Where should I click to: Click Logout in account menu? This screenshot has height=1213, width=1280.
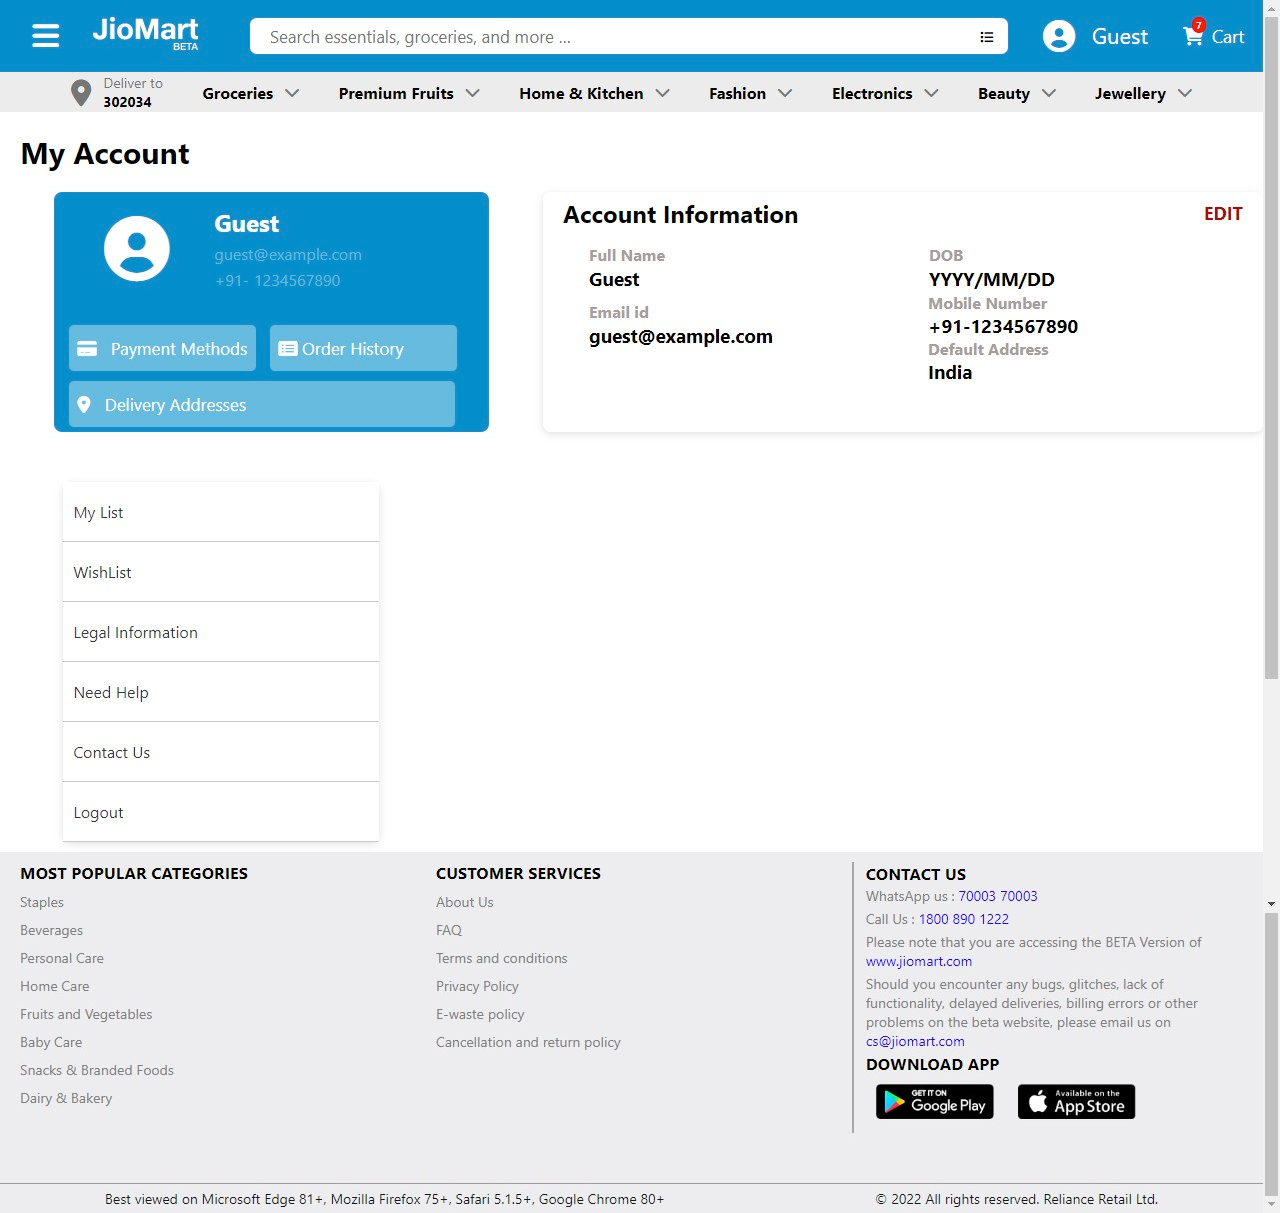tap(221, 812)
